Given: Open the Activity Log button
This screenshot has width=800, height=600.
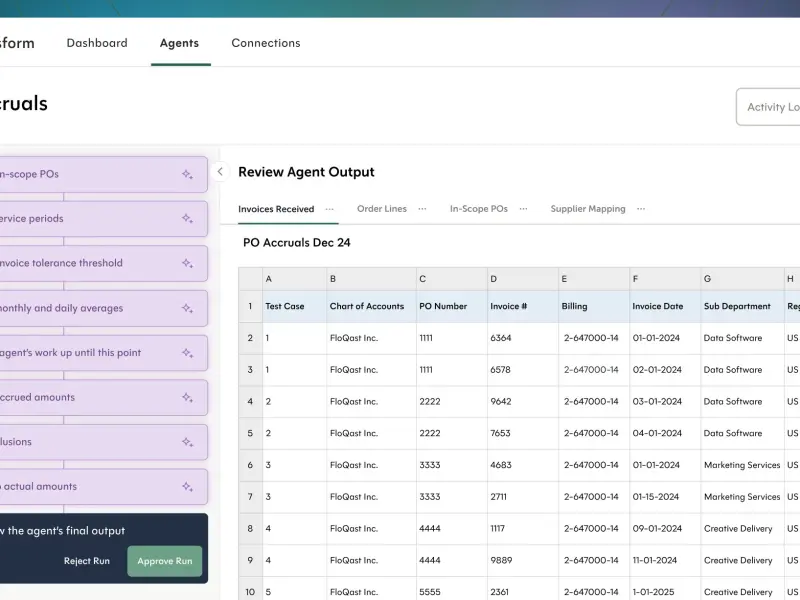Looking at the screenshot, I should pyautogui.click(x=768, y=107).
